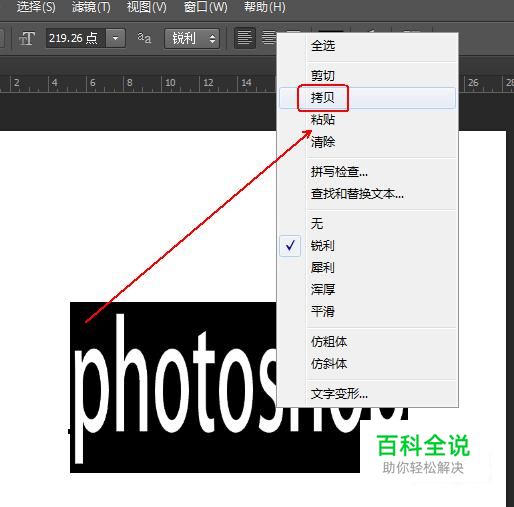Select 浑厚 anti-aliasing option

367,290
